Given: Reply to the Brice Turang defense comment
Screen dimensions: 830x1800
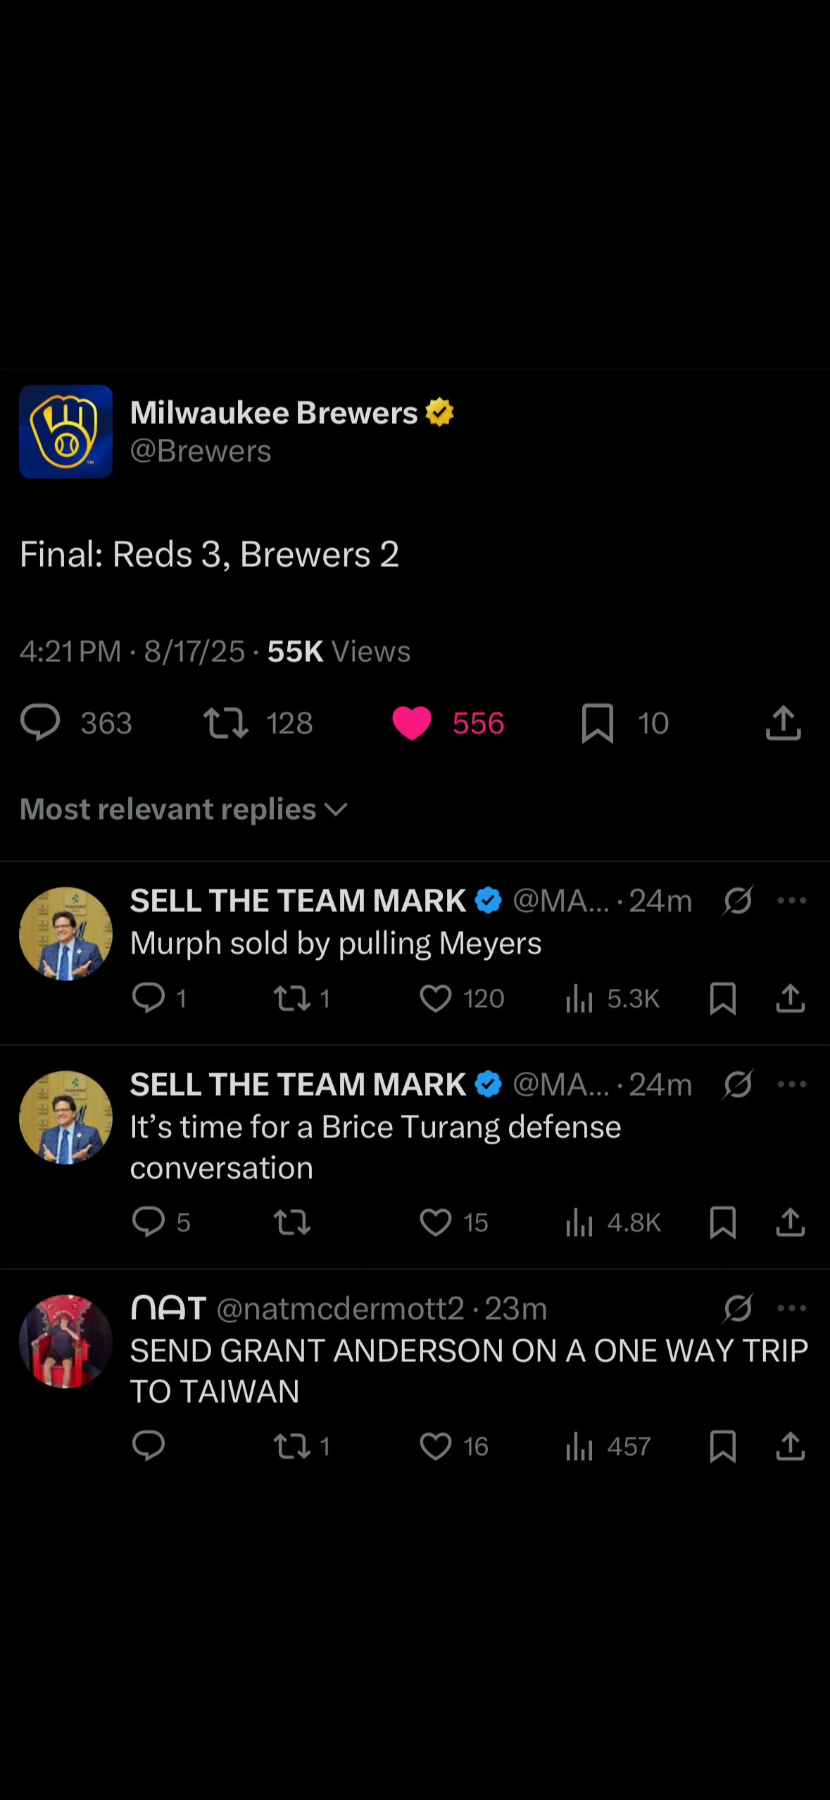Looking at the screenshot, I should [x=149, y=1222].
